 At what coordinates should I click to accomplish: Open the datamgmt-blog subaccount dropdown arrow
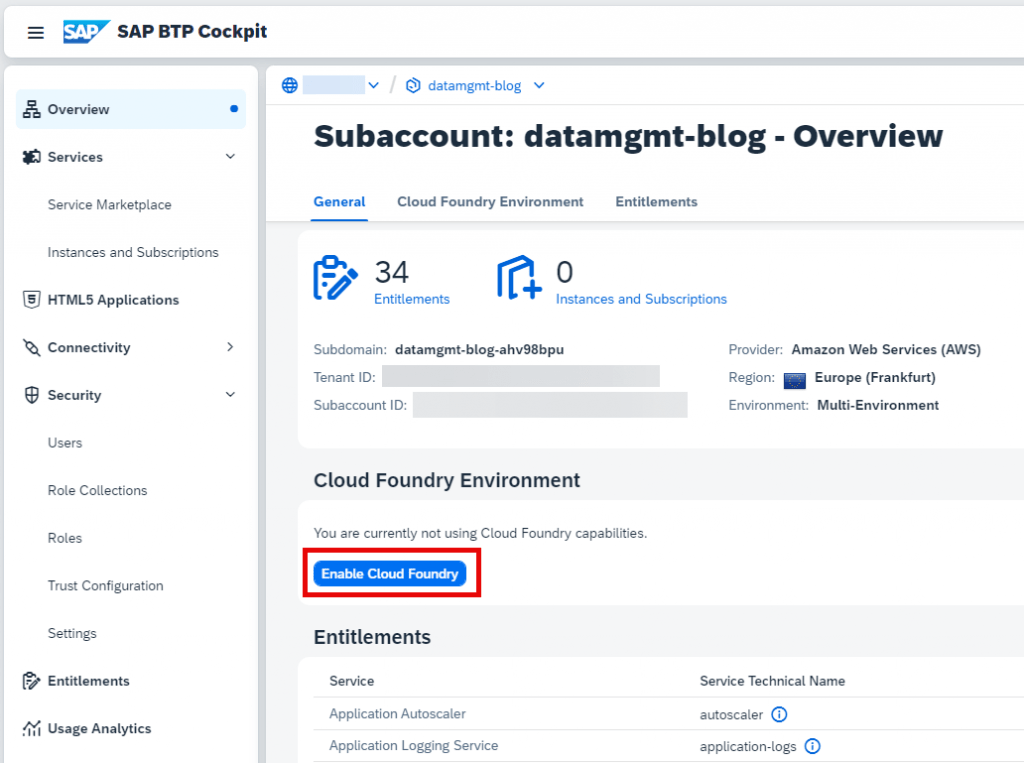click(539, 86)
